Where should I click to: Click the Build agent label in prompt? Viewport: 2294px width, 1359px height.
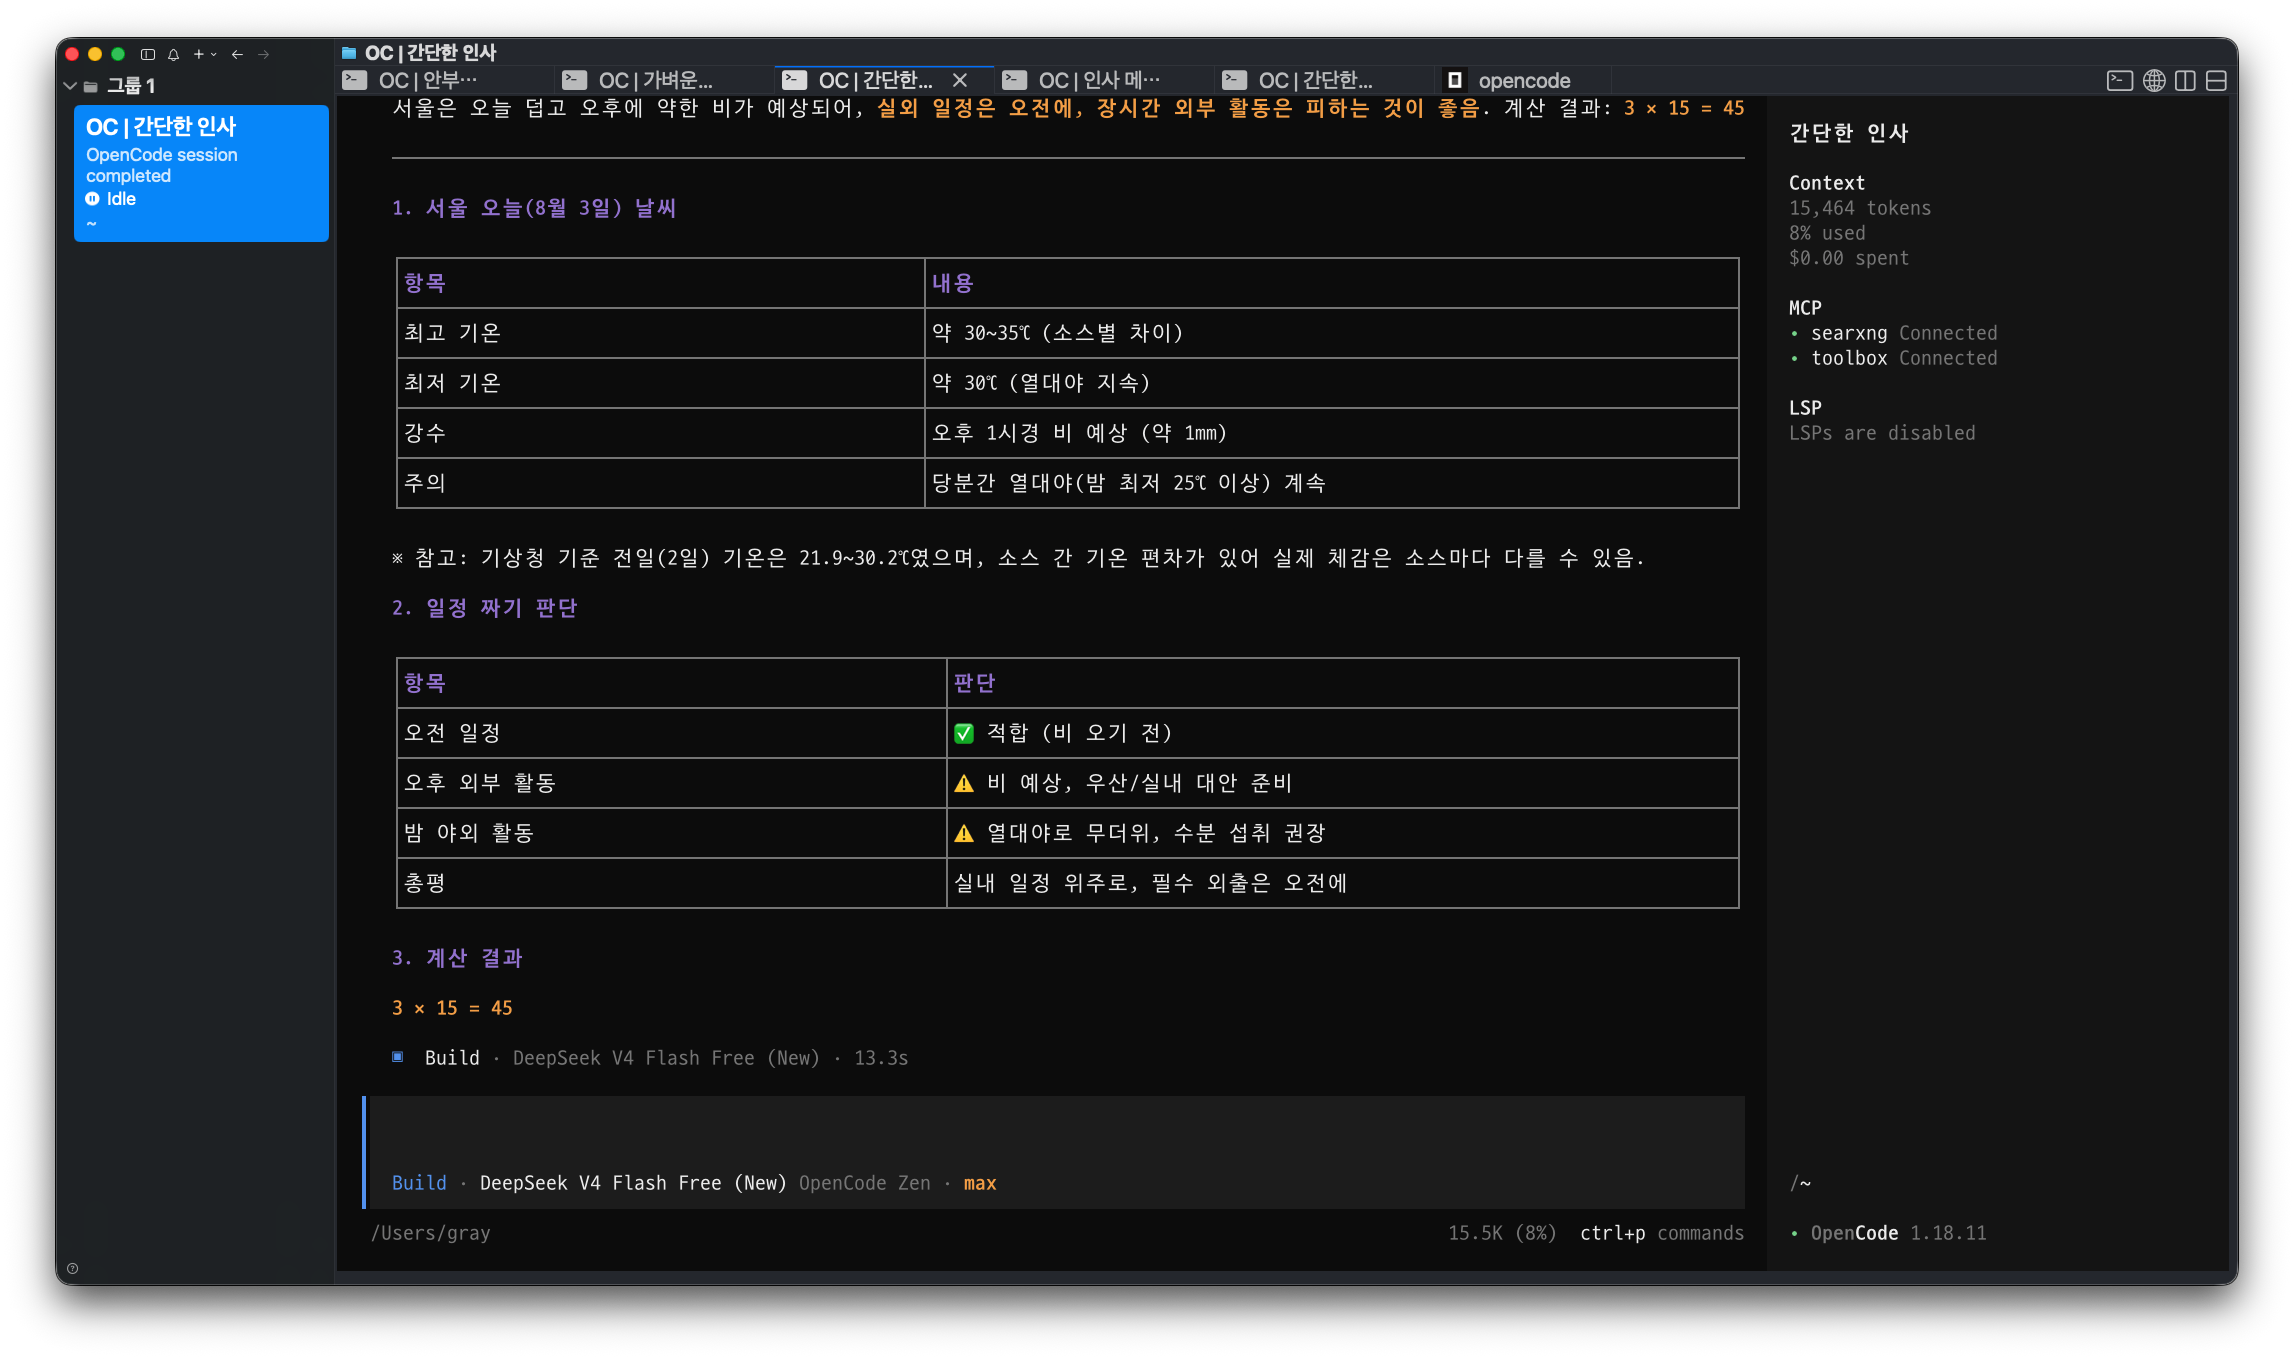419,1183
